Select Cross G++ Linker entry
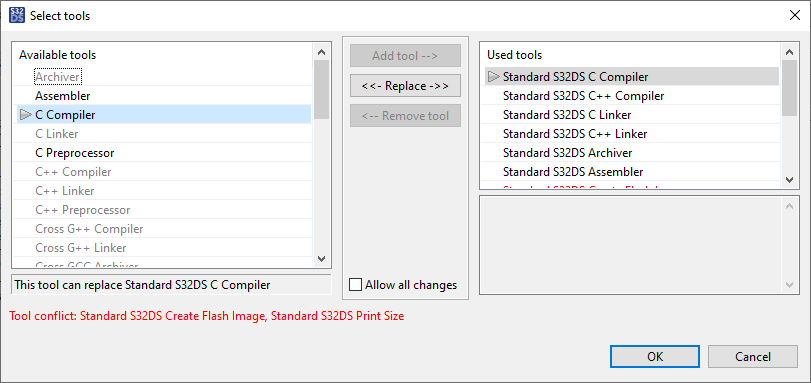The width and height of the screenshot is (811, 383). tap(81, 248)
